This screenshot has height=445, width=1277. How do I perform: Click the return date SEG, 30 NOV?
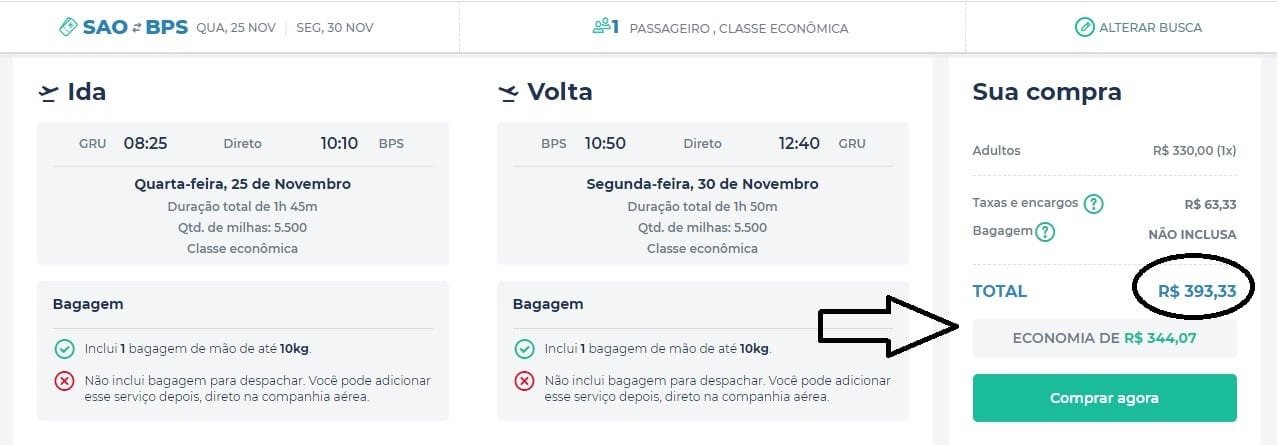point(335,28)
